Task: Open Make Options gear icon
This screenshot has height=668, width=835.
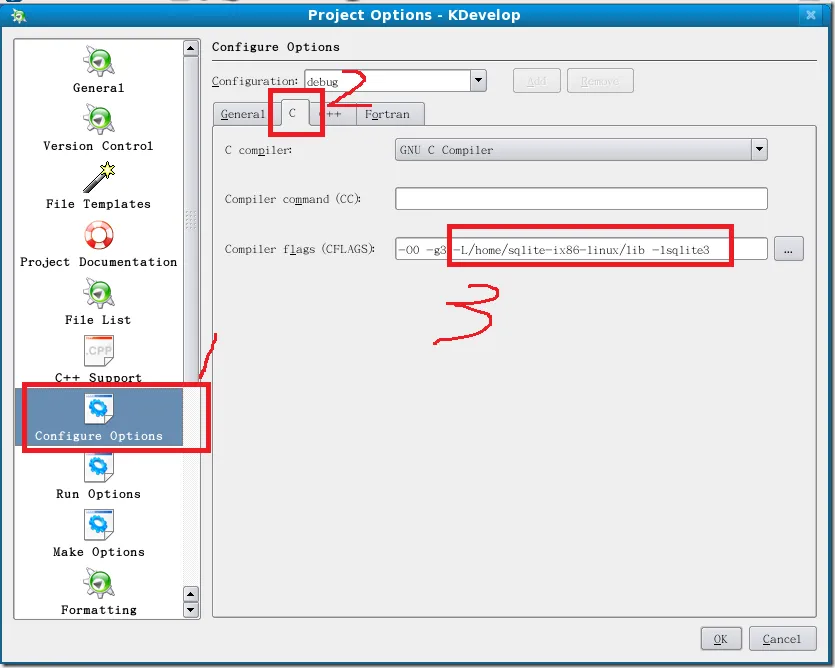Action: [x=99, y=525]
